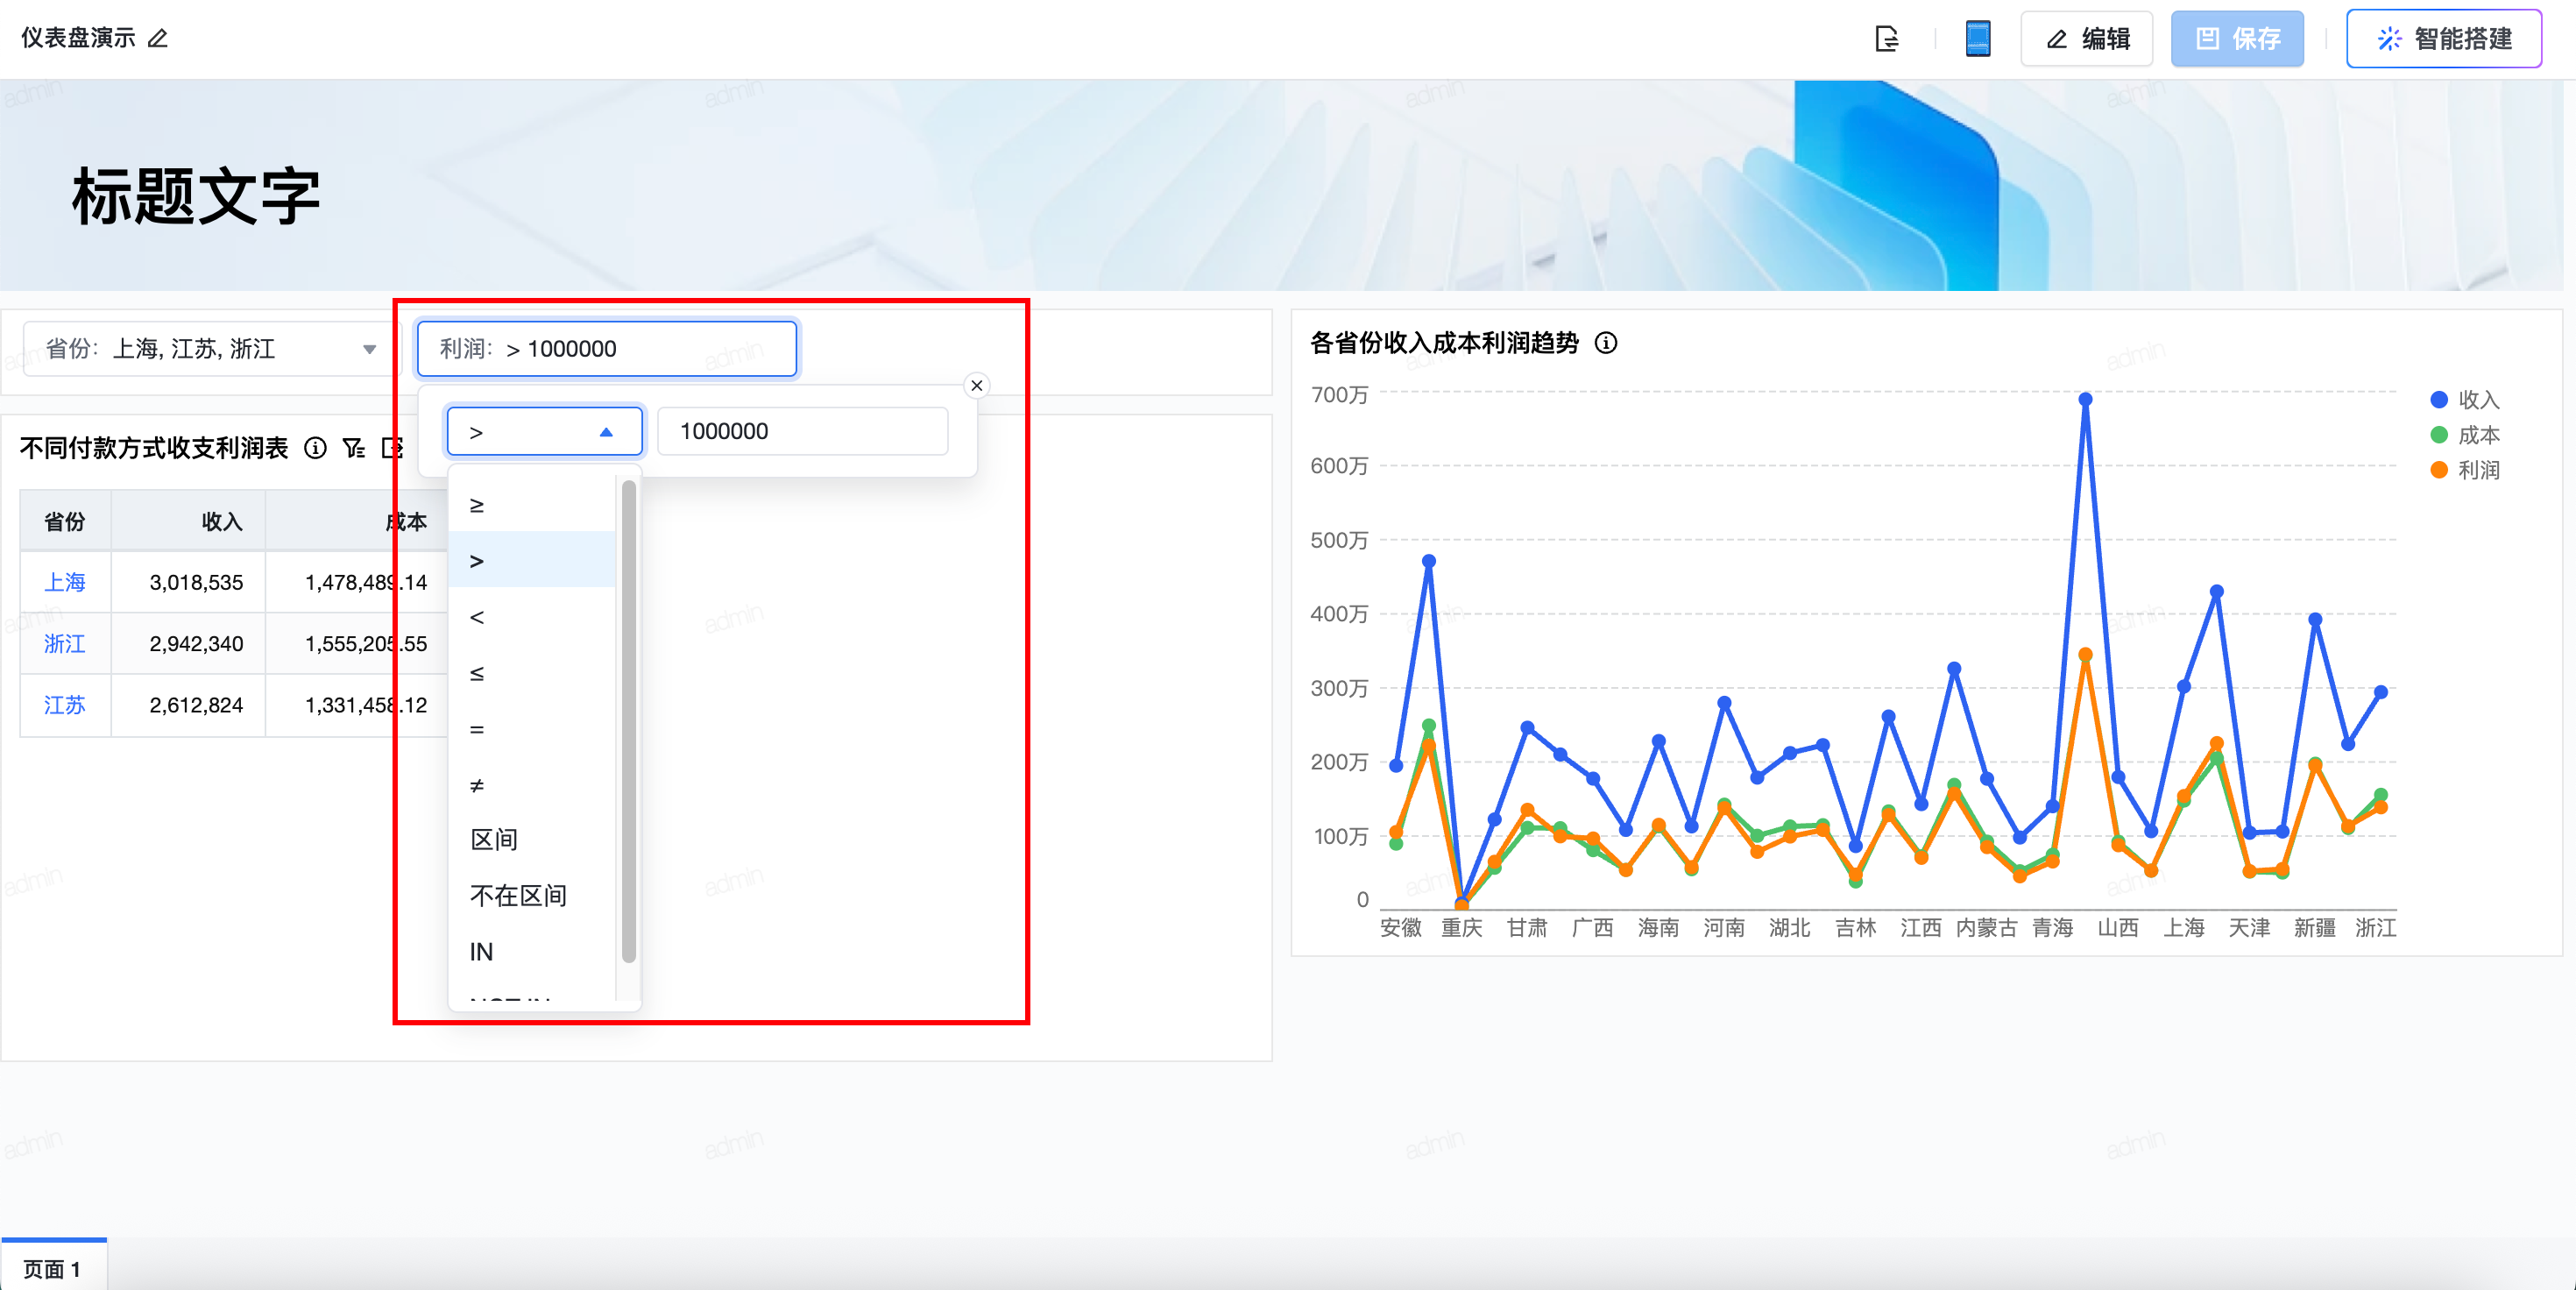Click info icon next to 各省份收入成本利润趋势
This screenshot has width=2576, height=1290.
pyautogui.click(x=1606, y=343)
